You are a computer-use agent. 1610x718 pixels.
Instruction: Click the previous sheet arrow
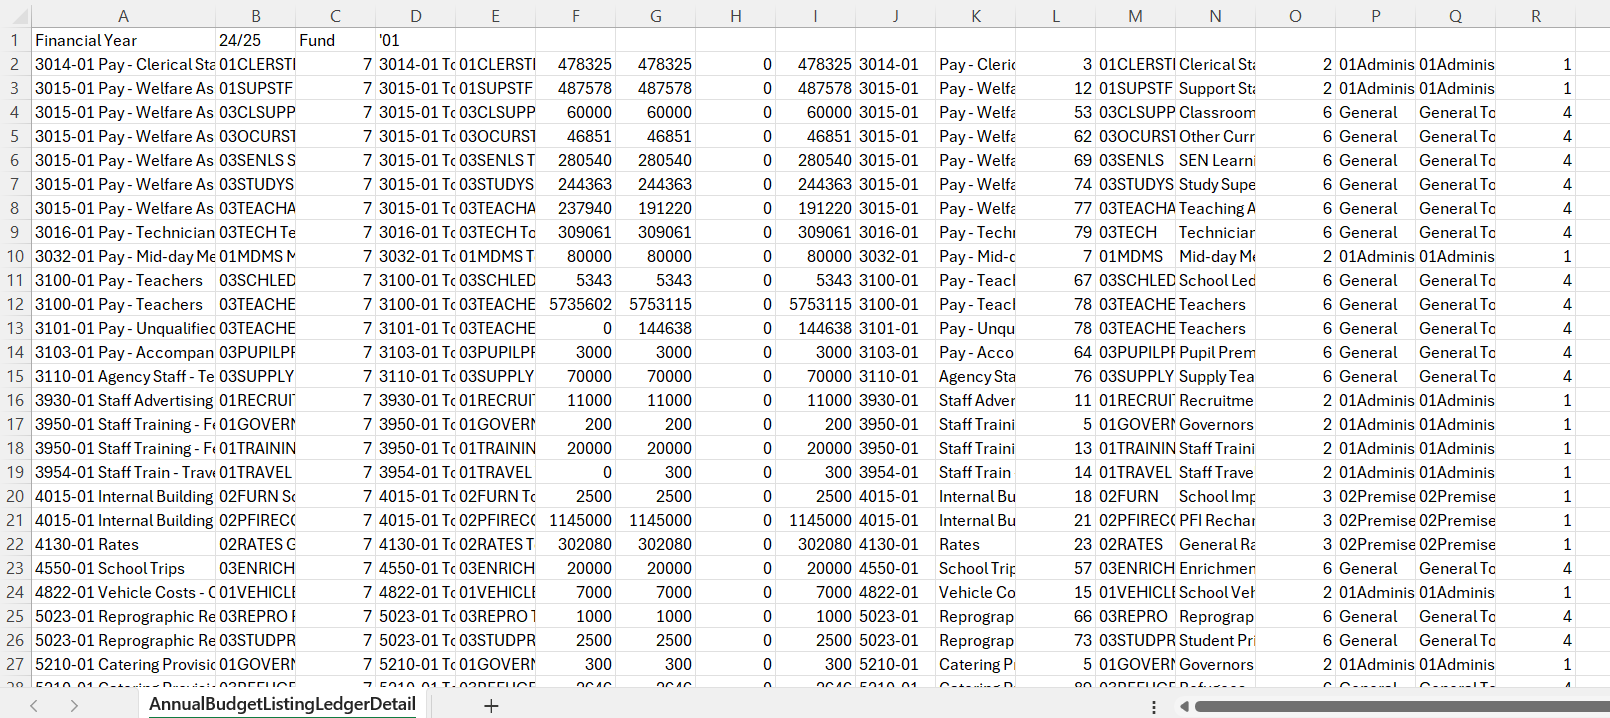[x=34, y=706]
